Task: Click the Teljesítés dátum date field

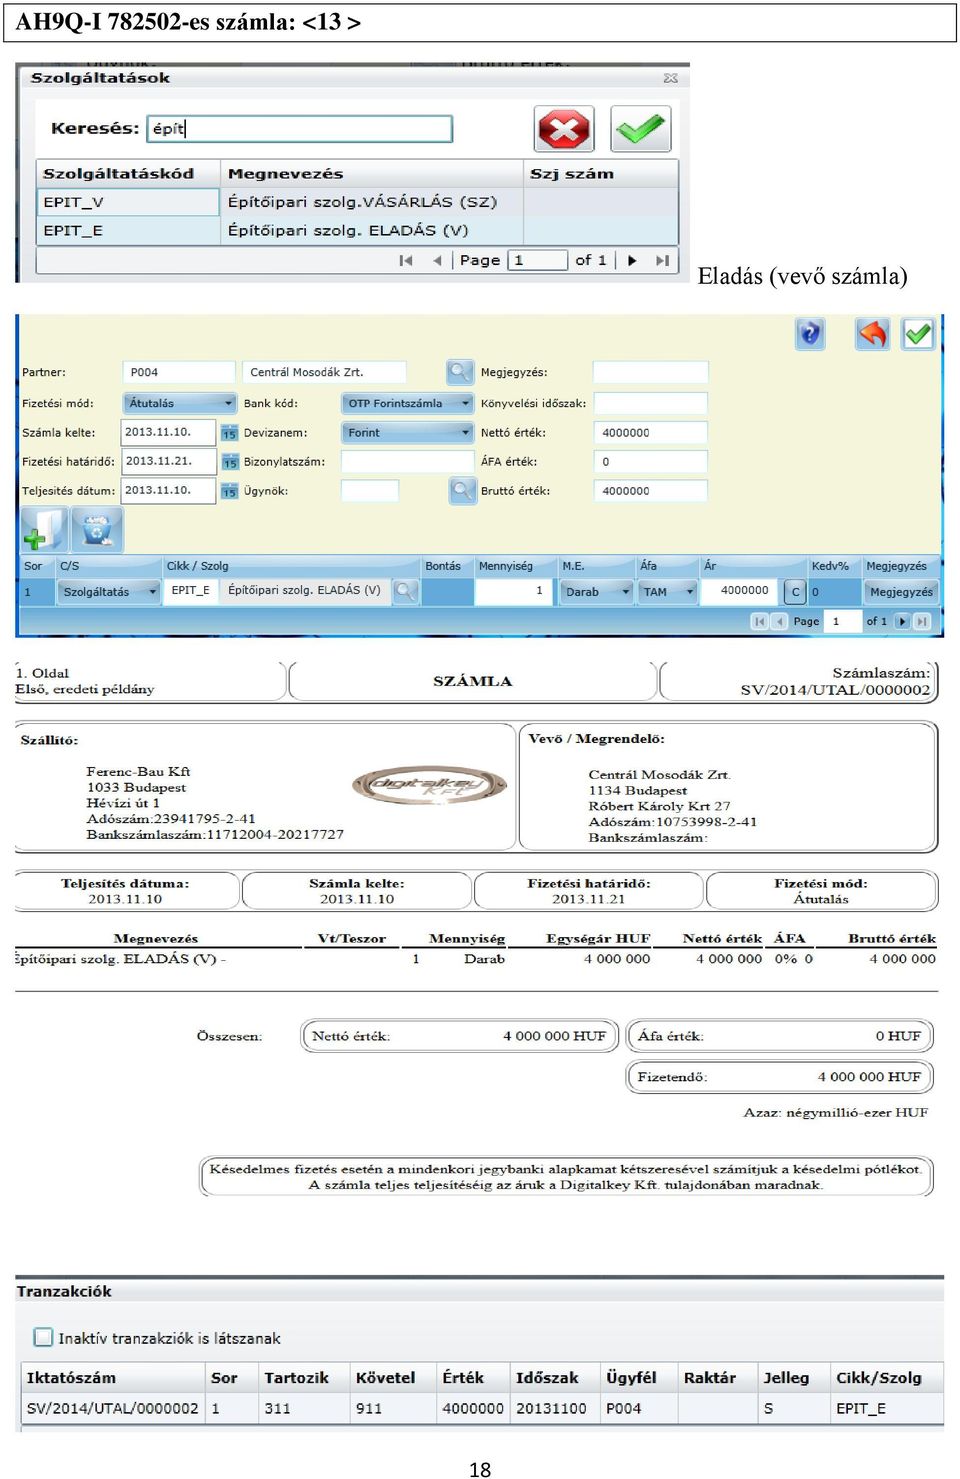Action: point(169,490)
